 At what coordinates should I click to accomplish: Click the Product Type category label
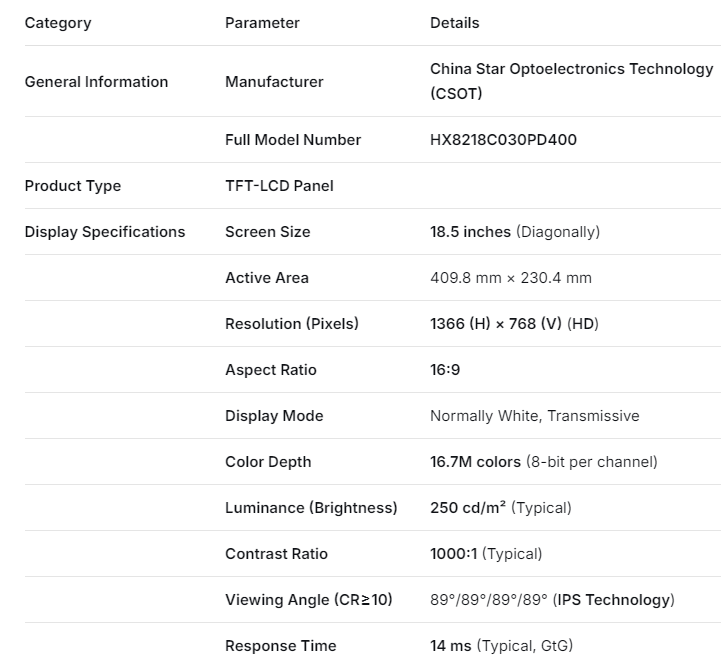click(x=72, y=186)
